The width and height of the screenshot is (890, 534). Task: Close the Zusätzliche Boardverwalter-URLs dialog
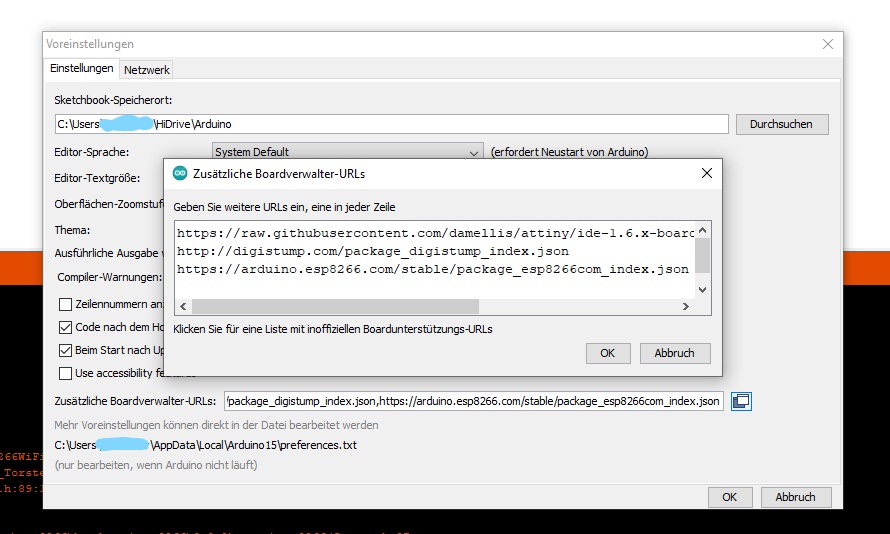pyautogui.click(x=707, y=173)
